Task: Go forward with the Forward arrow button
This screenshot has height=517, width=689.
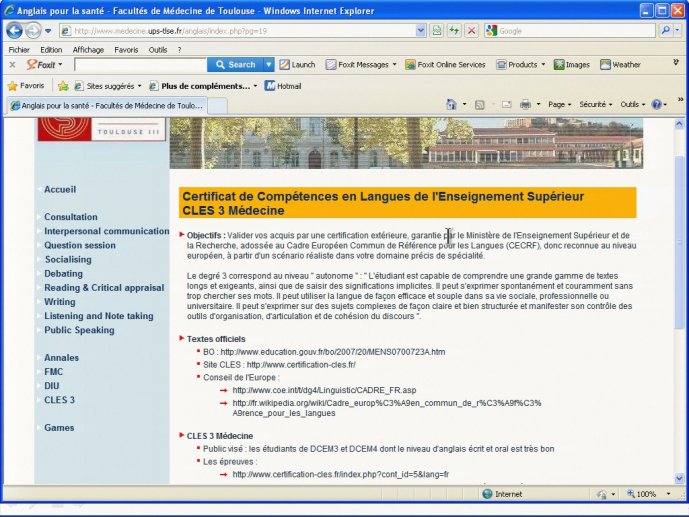Action: point(33,31)
